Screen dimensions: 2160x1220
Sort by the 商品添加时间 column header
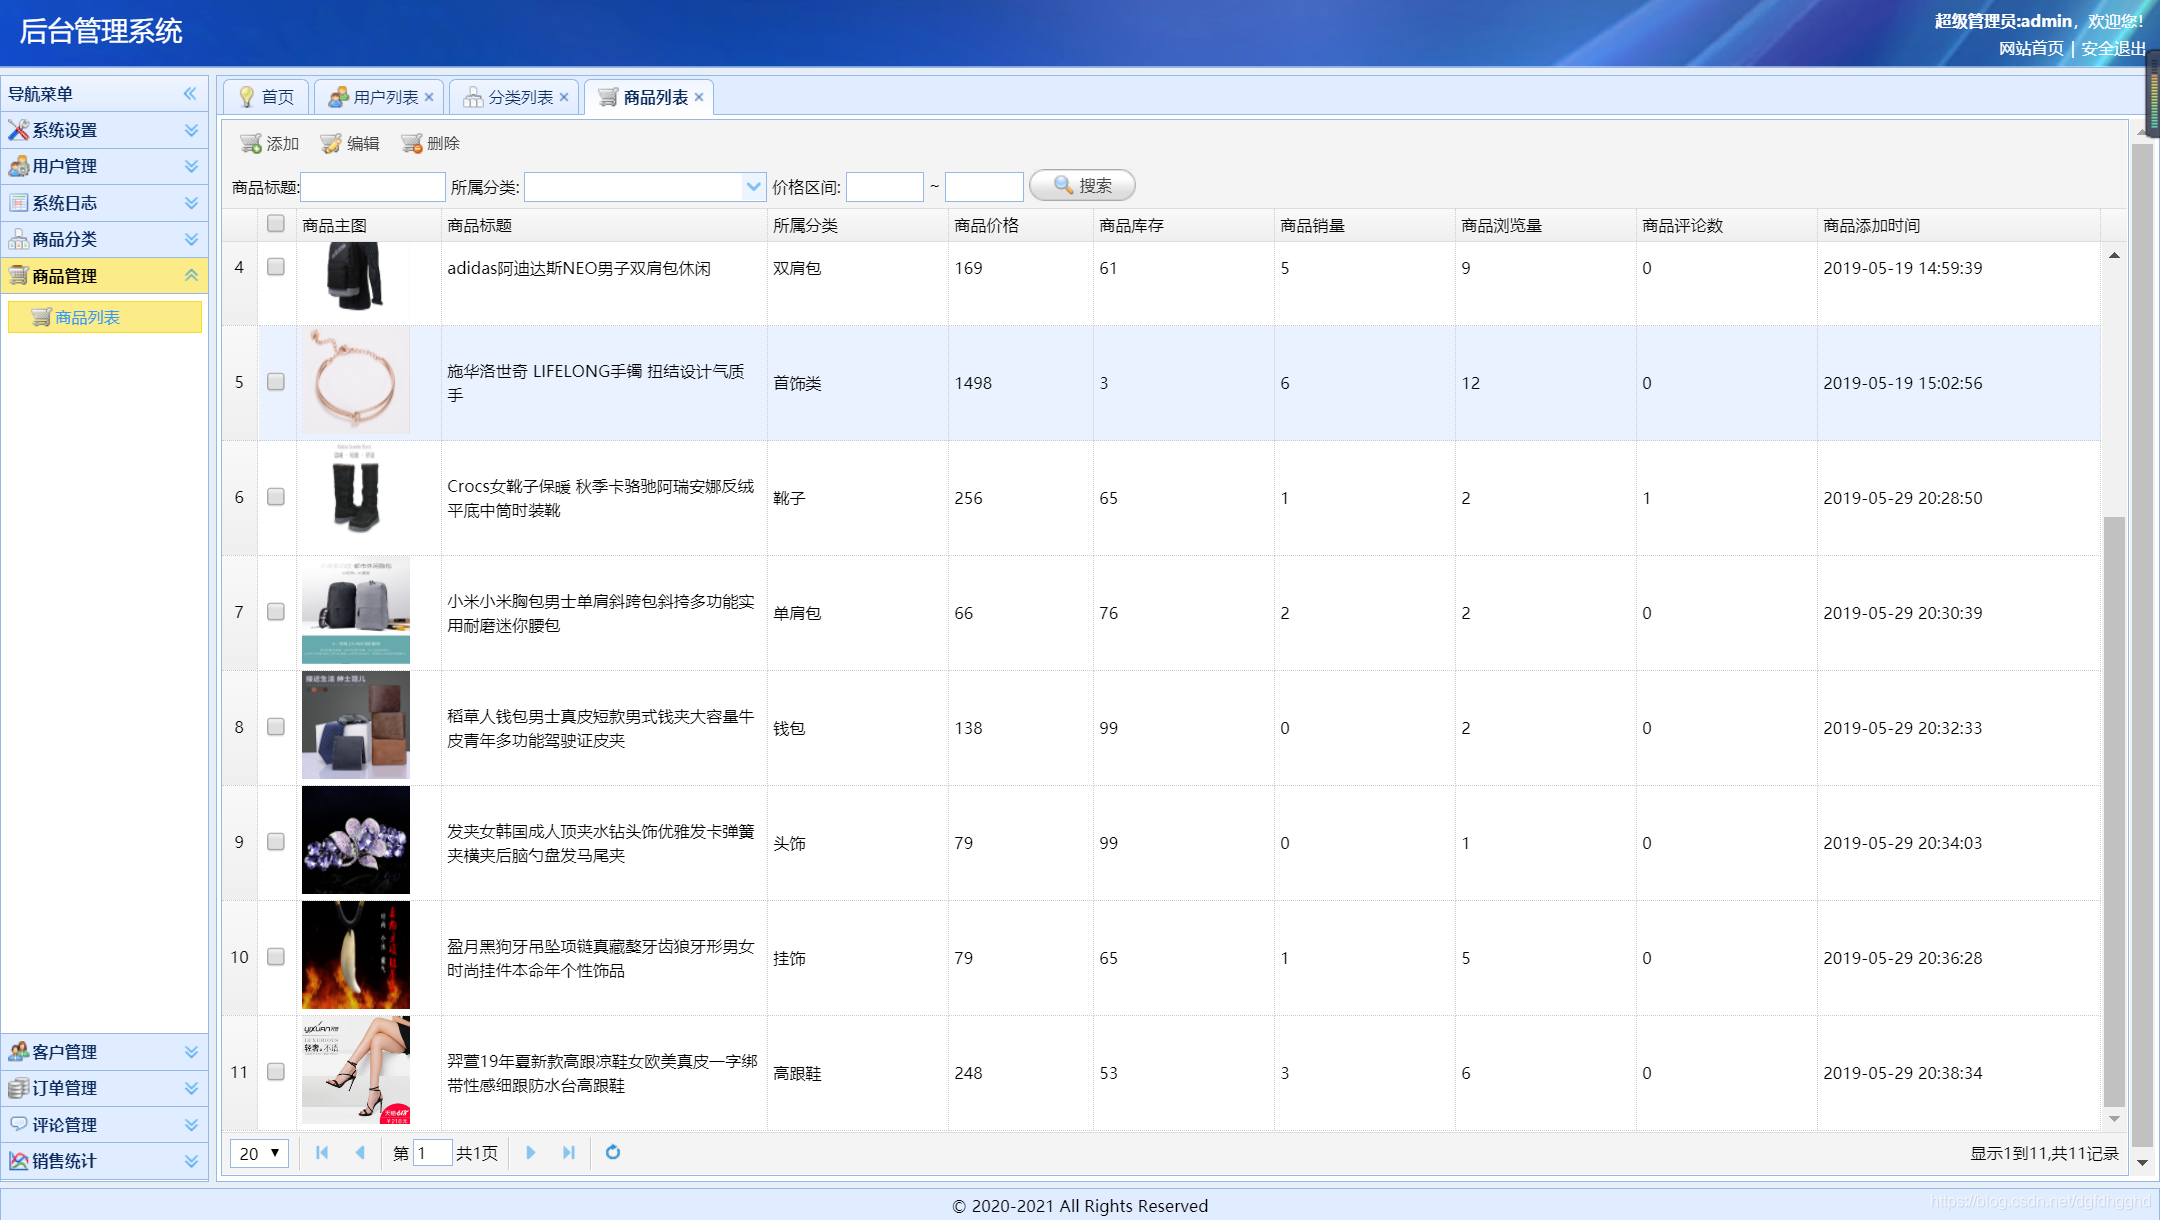(x=1958, y=225)
